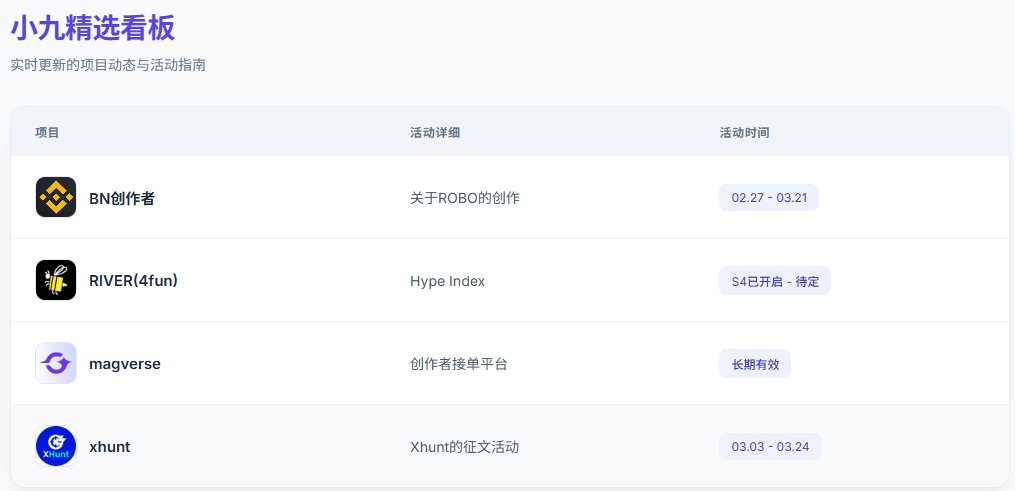1015x491 pixels.
Task: Click the Hype Index activity detail
Action: [x=447, y=281]
